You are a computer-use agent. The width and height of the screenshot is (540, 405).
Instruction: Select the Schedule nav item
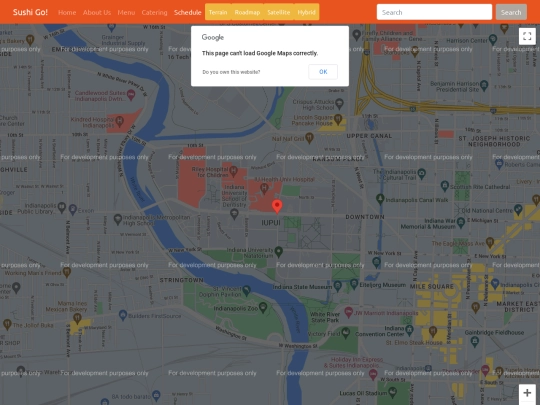[187, 12]
